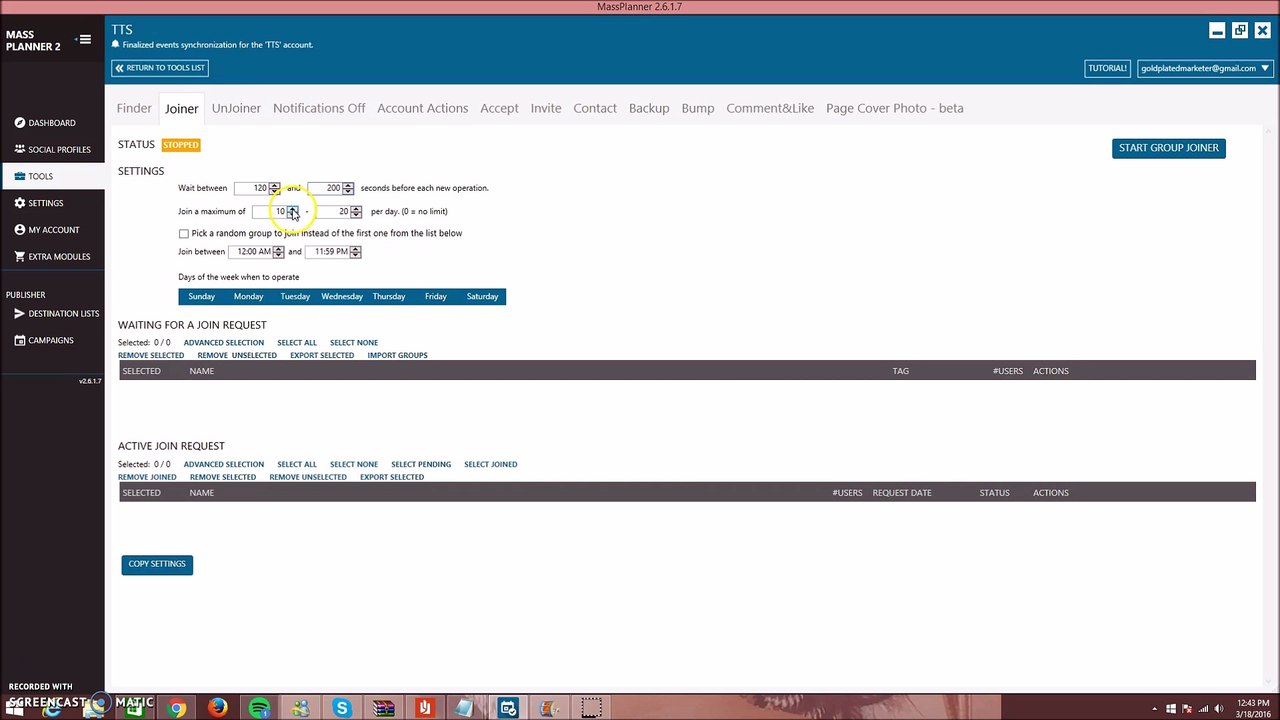Toggle Monday operating day
This screenshot has height=720, width=1280.
[x=248, y=296]
